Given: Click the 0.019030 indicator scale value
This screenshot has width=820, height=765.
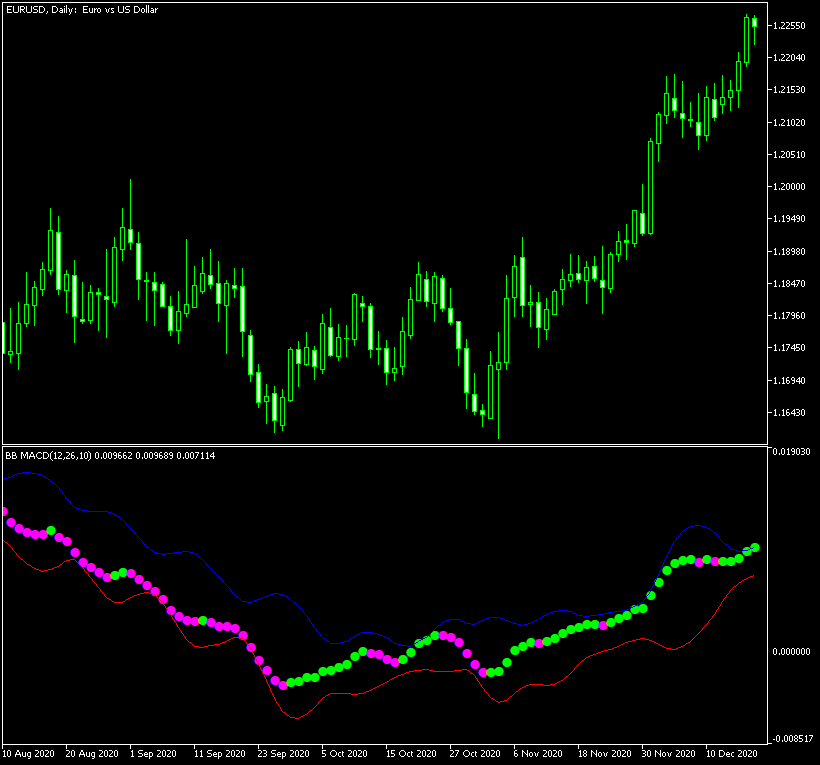Looking at the screenshot, I should pyautogui.click(x=793, y=452).
